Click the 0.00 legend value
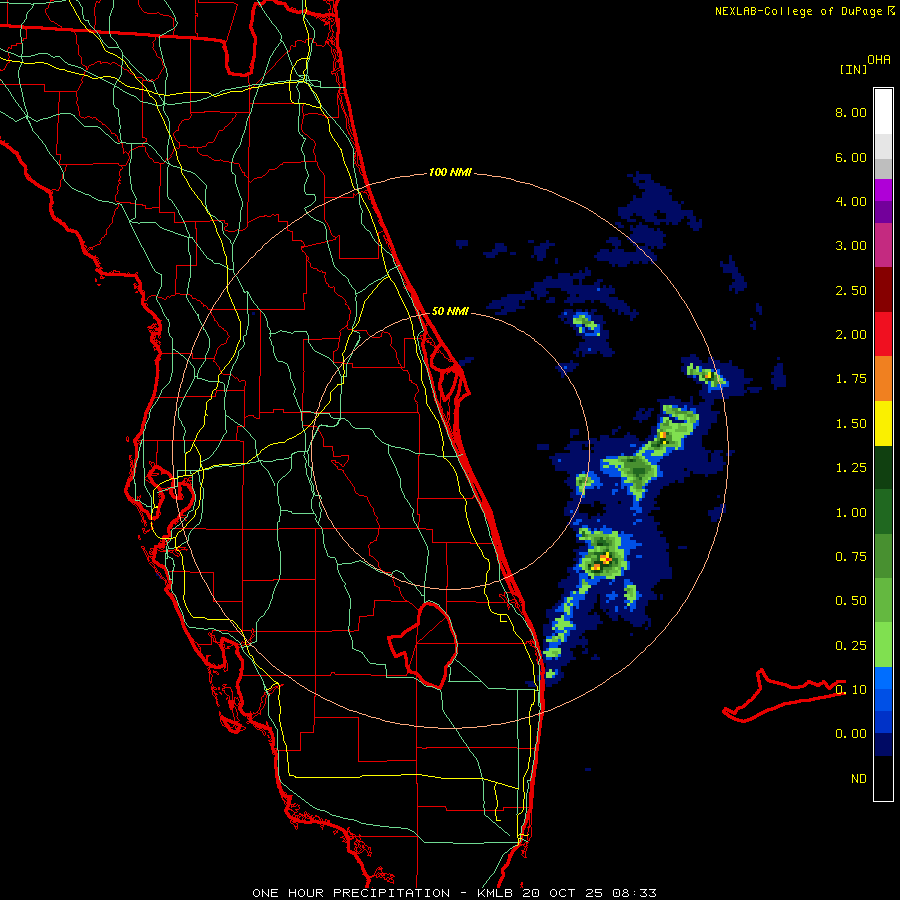The width and height of the screenshot is (900, 900). pyautogui.click(x=851, y=734)
